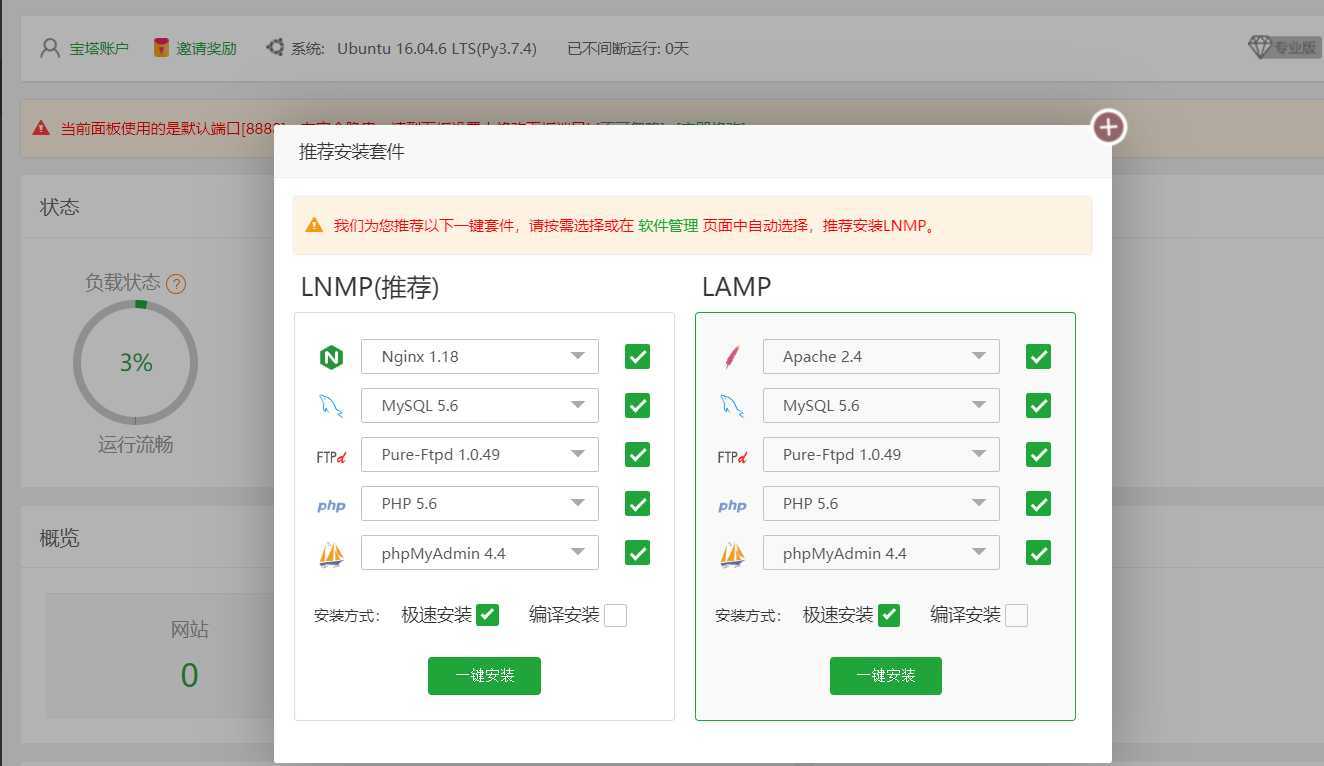Click the professional edition diamond icon
The width and height of the screenshot is (1324, 766).
tap(1260, 47)
